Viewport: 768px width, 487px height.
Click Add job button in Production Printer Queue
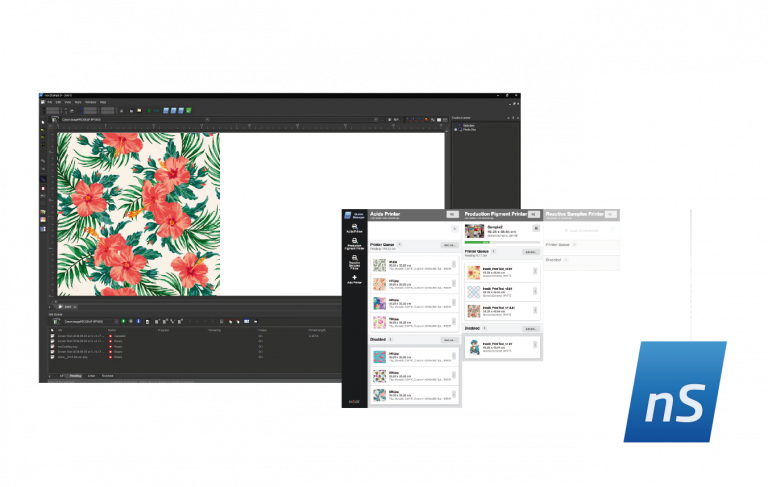(x=530, y=252)
